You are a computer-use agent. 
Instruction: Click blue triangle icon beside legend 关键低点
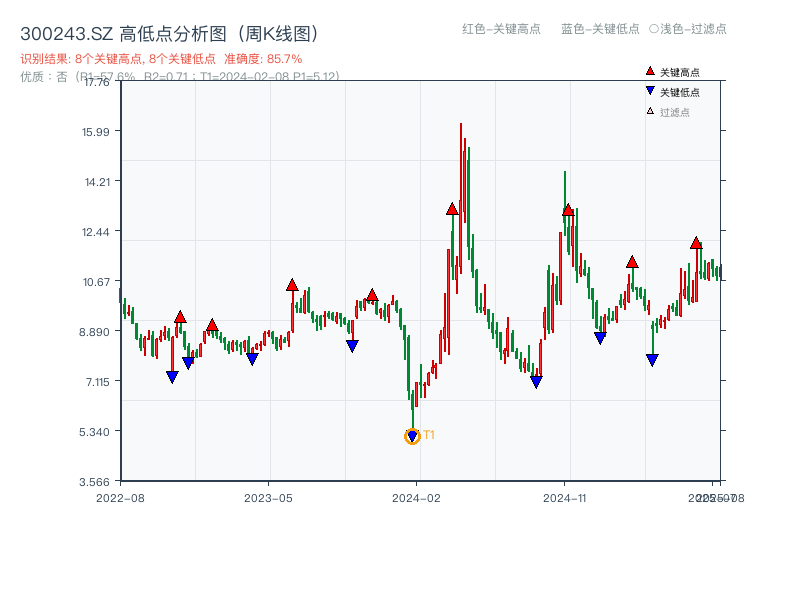tap(650, 91)
